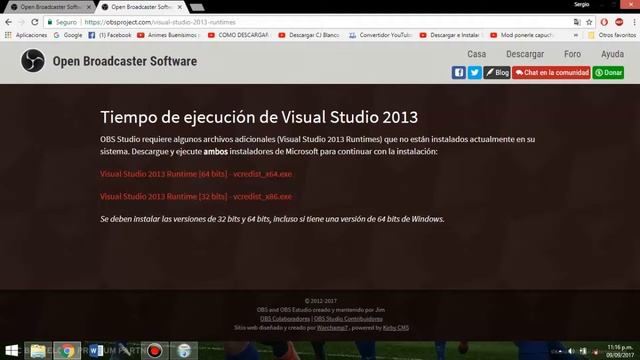Open Chat en la comunidad button
This screenshot has width=640, height=360.
[551, 73]
